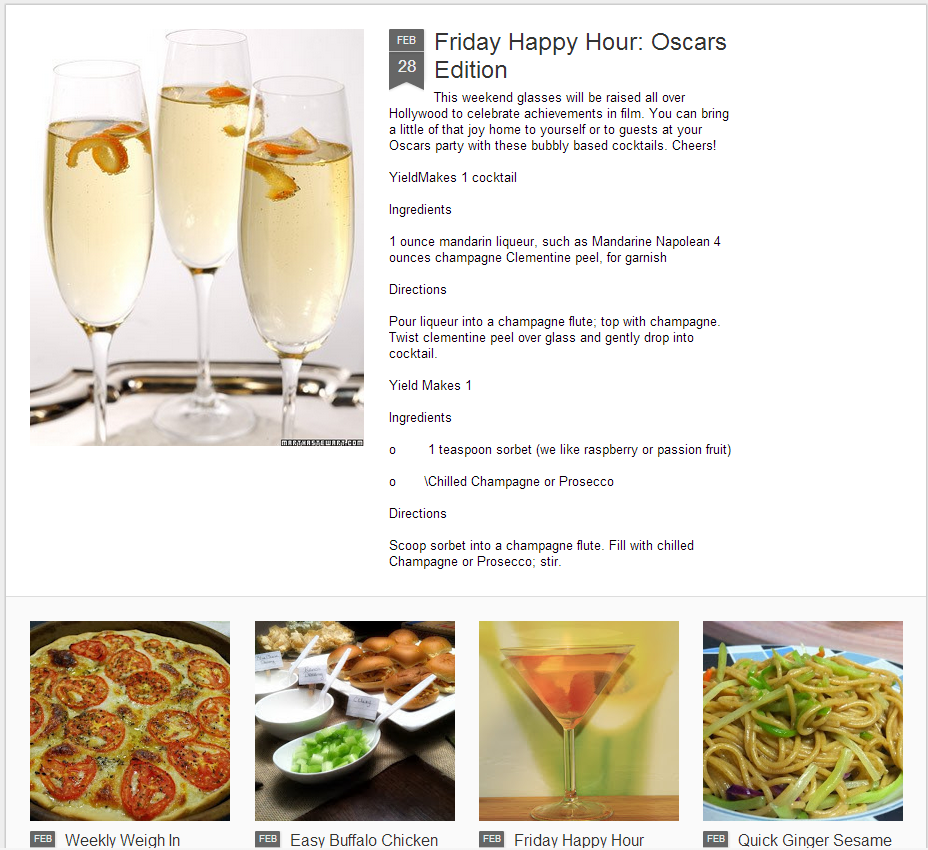This screenshot has height=850, width=928.
Task: Open the martini glass cocktail thumbnail
Action: tap(579, 720)
